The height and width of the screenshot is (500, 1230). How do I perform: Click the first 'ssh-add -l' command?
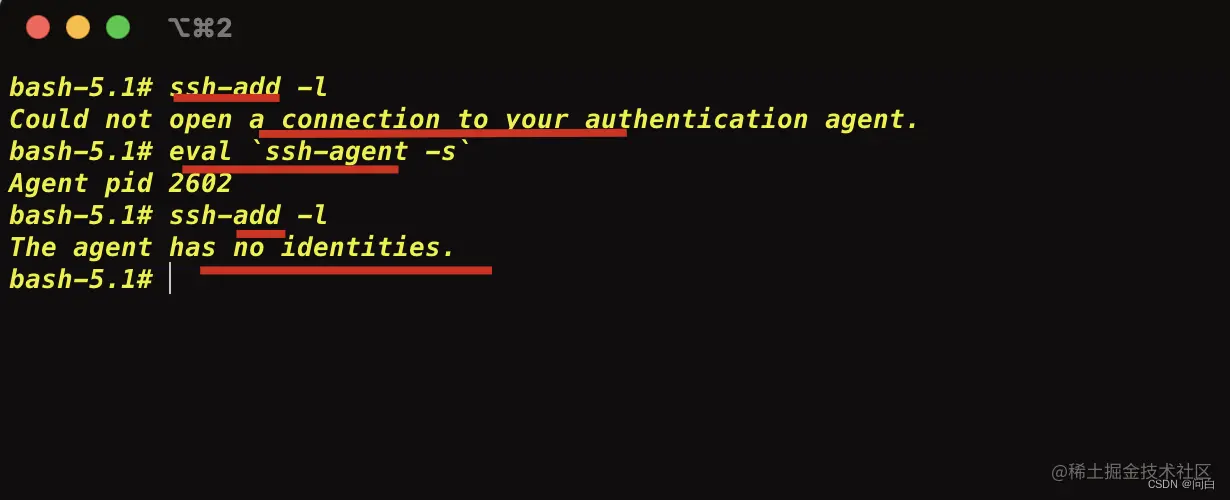[248, 87]
